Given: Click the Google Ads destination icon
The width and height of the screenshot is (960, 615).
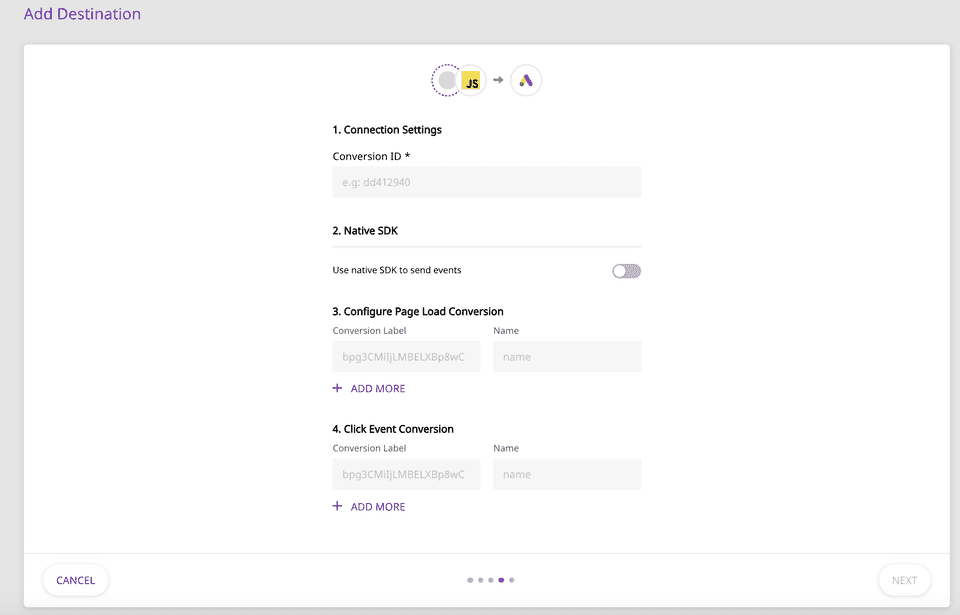Looking at the screenshot, I should 526,81.
